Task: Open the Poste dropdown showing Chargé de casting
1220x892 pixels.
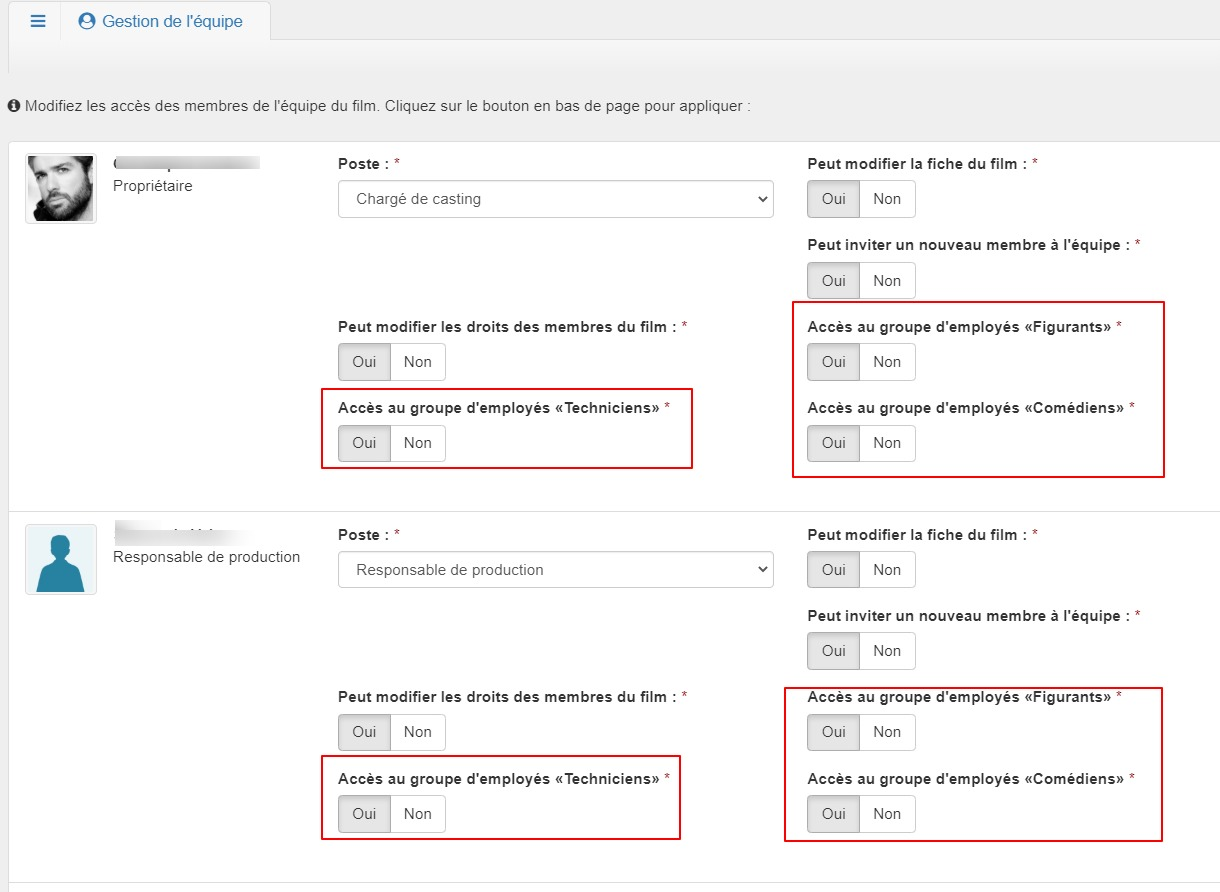Action: click(556, 199)
